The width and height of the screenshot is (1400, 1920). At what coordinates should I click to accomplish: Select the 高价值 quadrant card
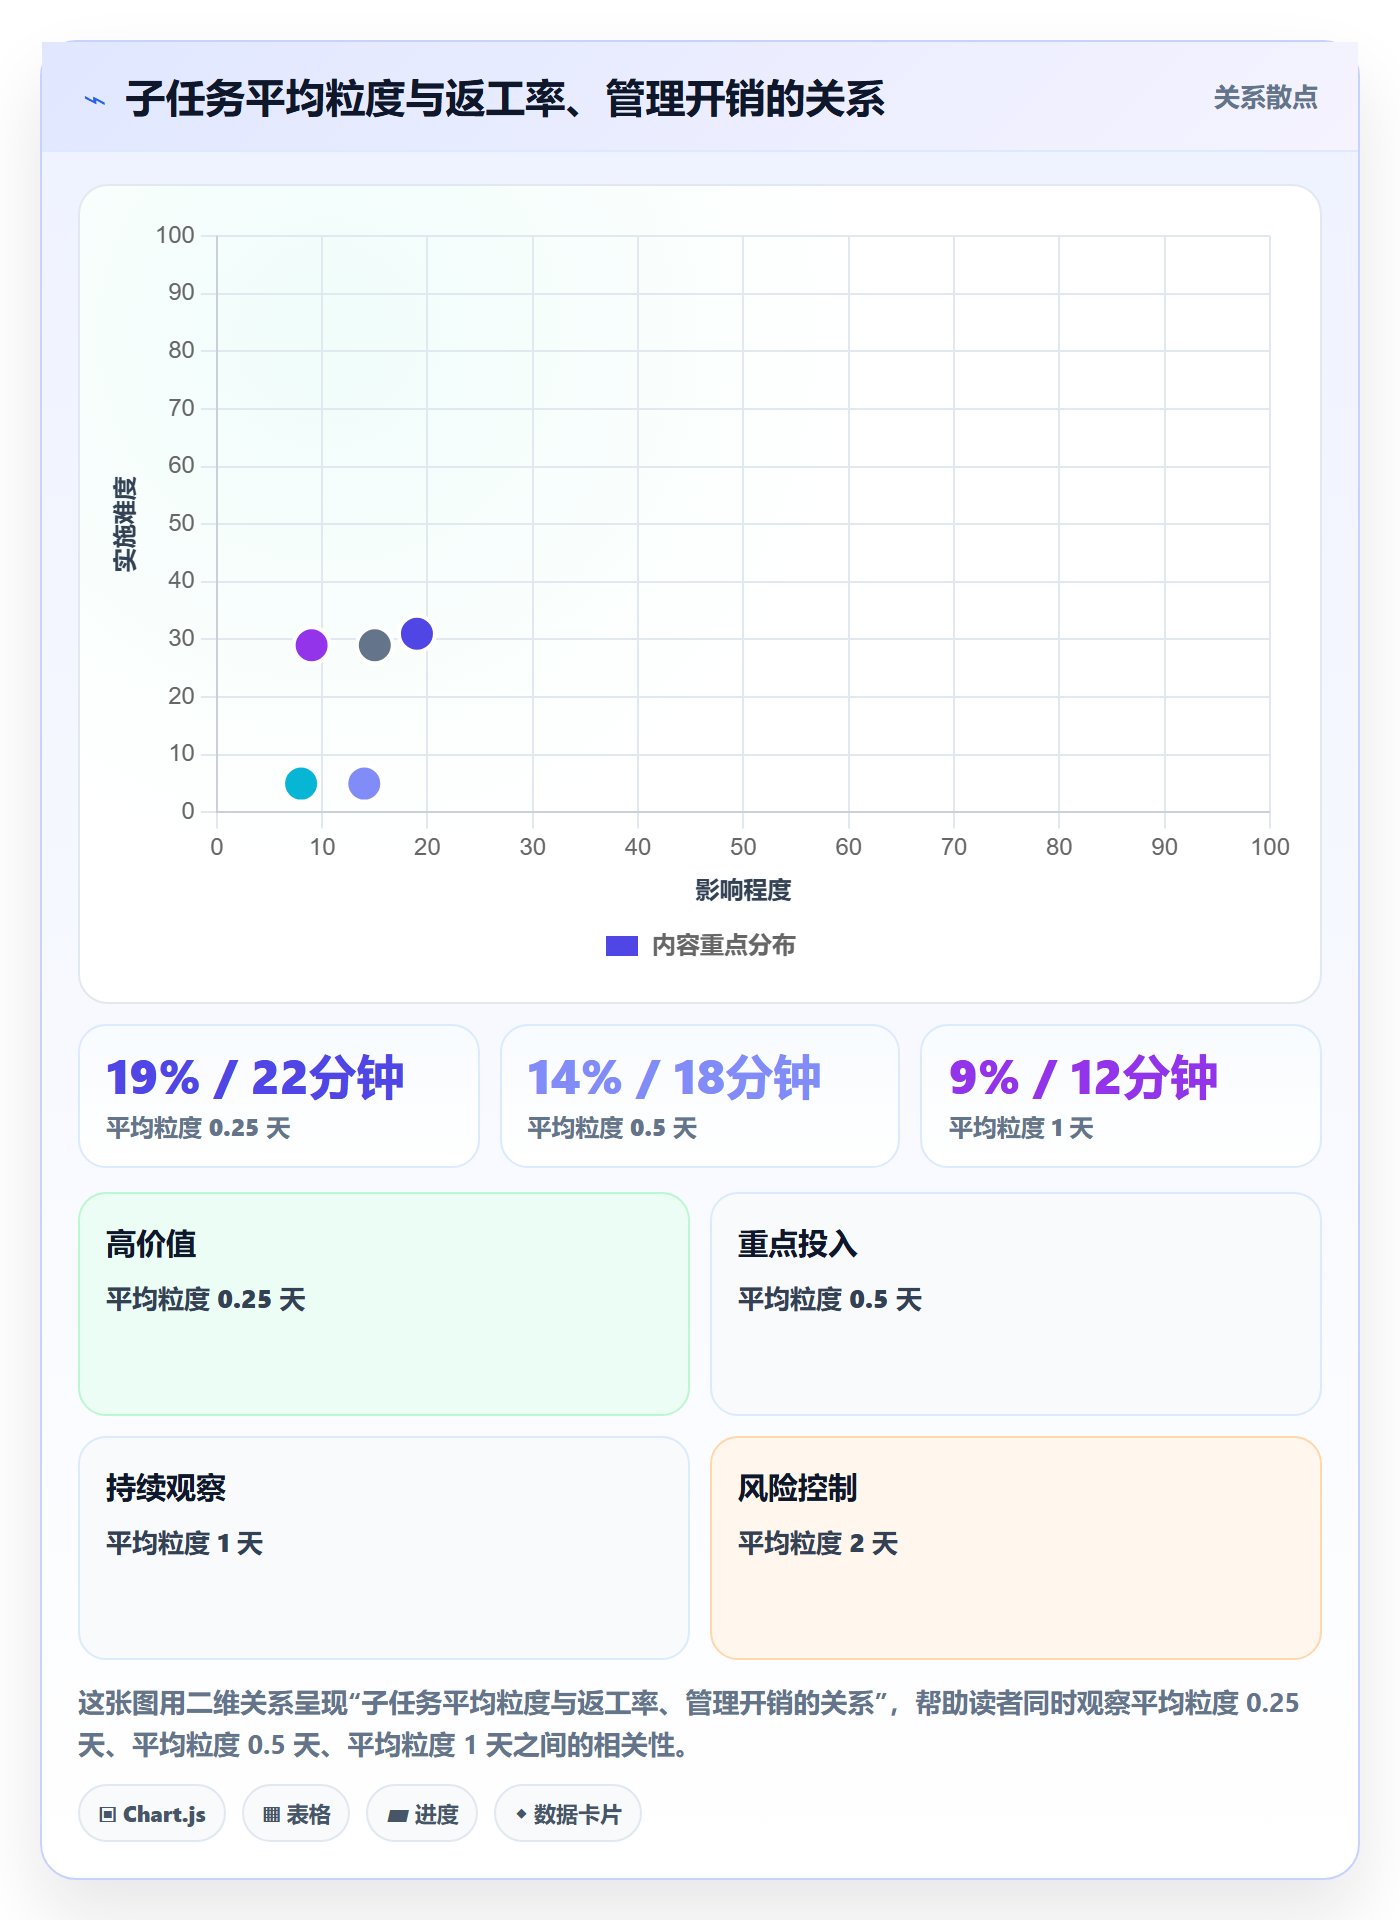point(384,1304)
